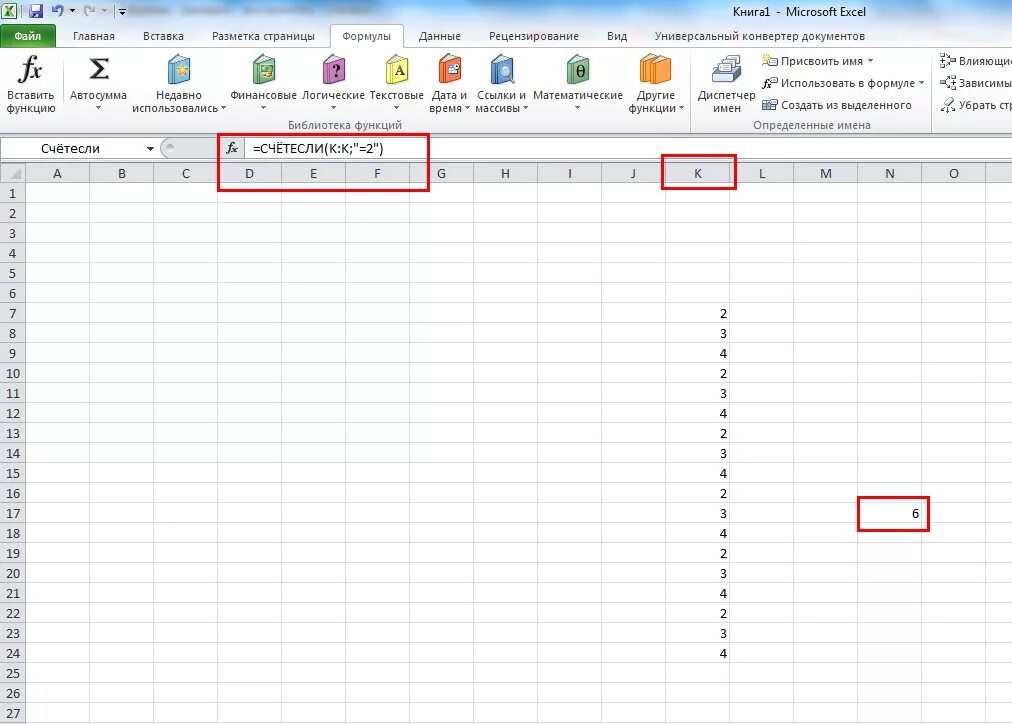1012x724 pixels.
Task: Open Customize Quick Access Toolbar dropdown
Action: coord(122,11)
